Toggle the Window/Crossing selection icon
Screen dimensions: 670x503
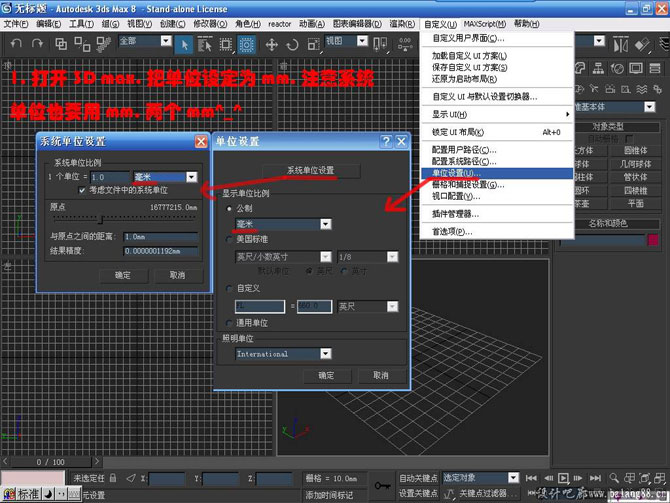[246, 44]
